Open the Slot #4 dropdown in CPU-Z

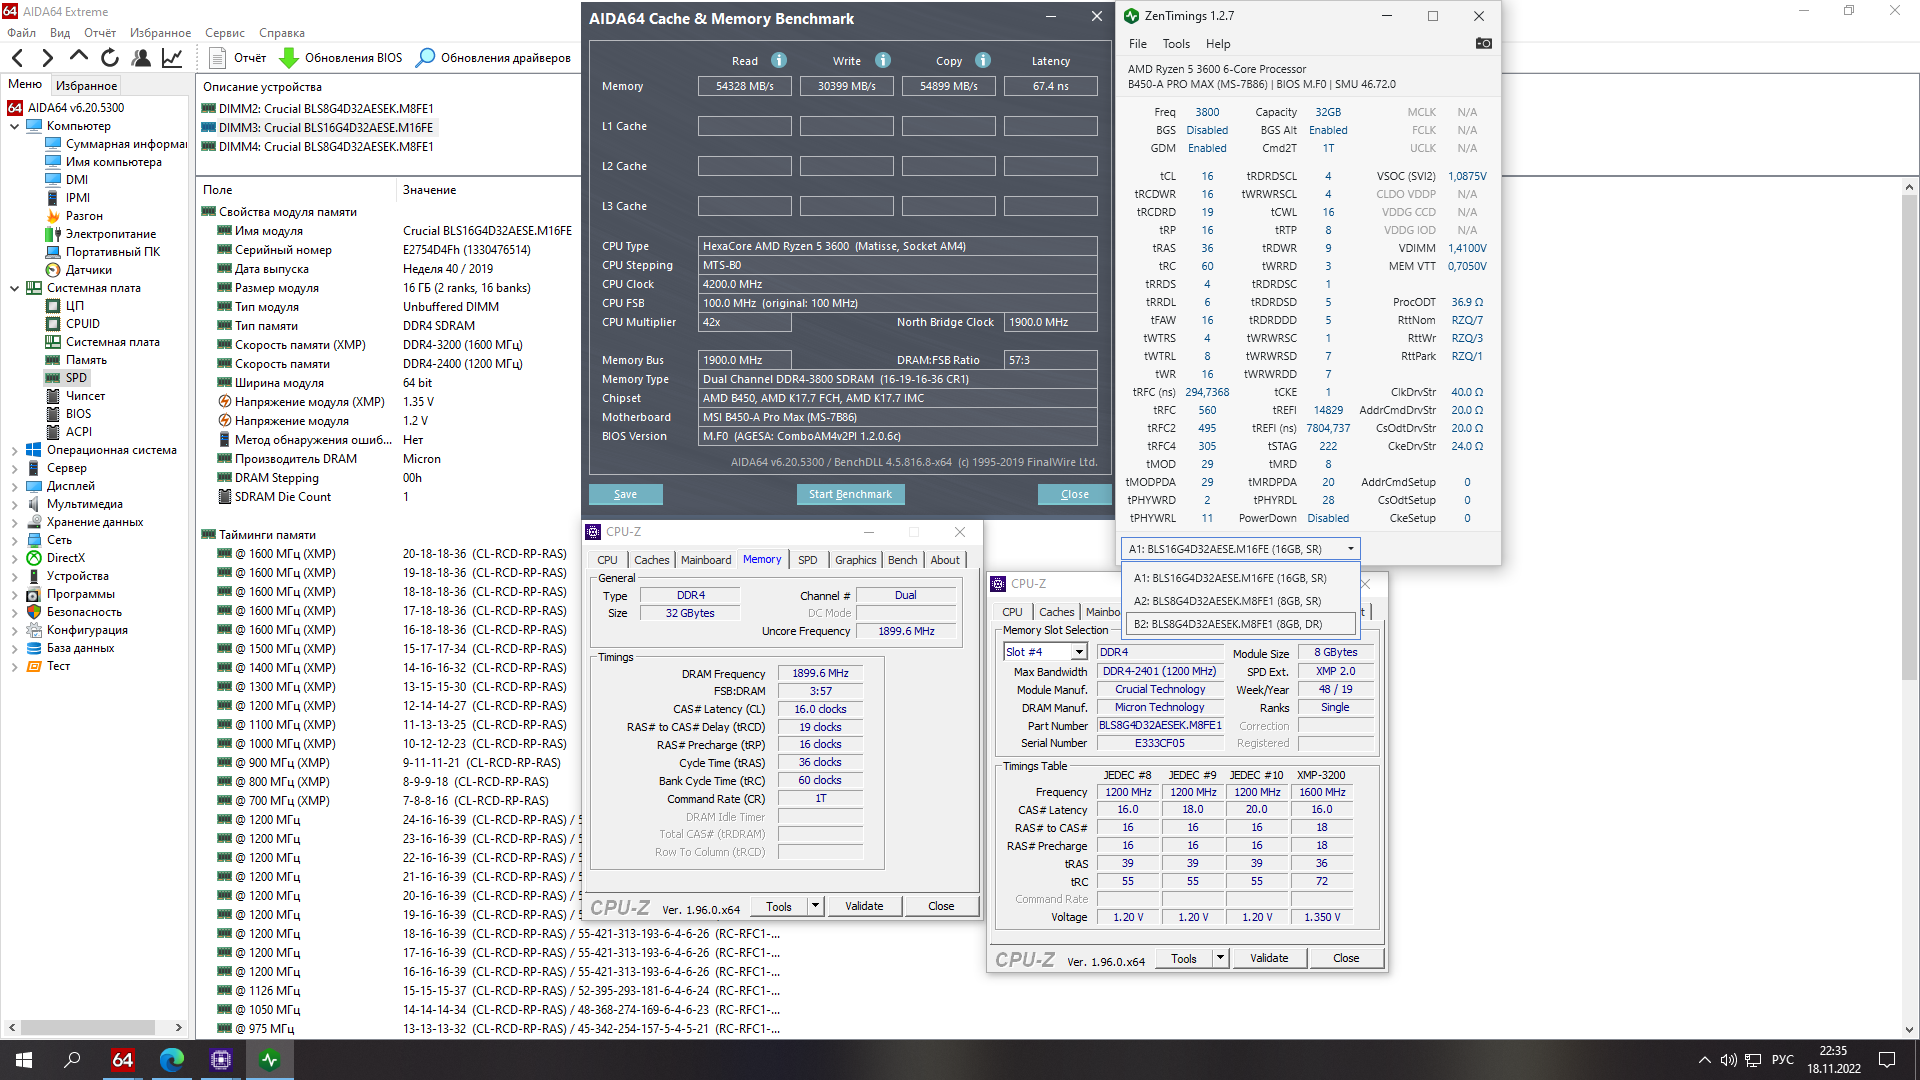pos(1079,652)
